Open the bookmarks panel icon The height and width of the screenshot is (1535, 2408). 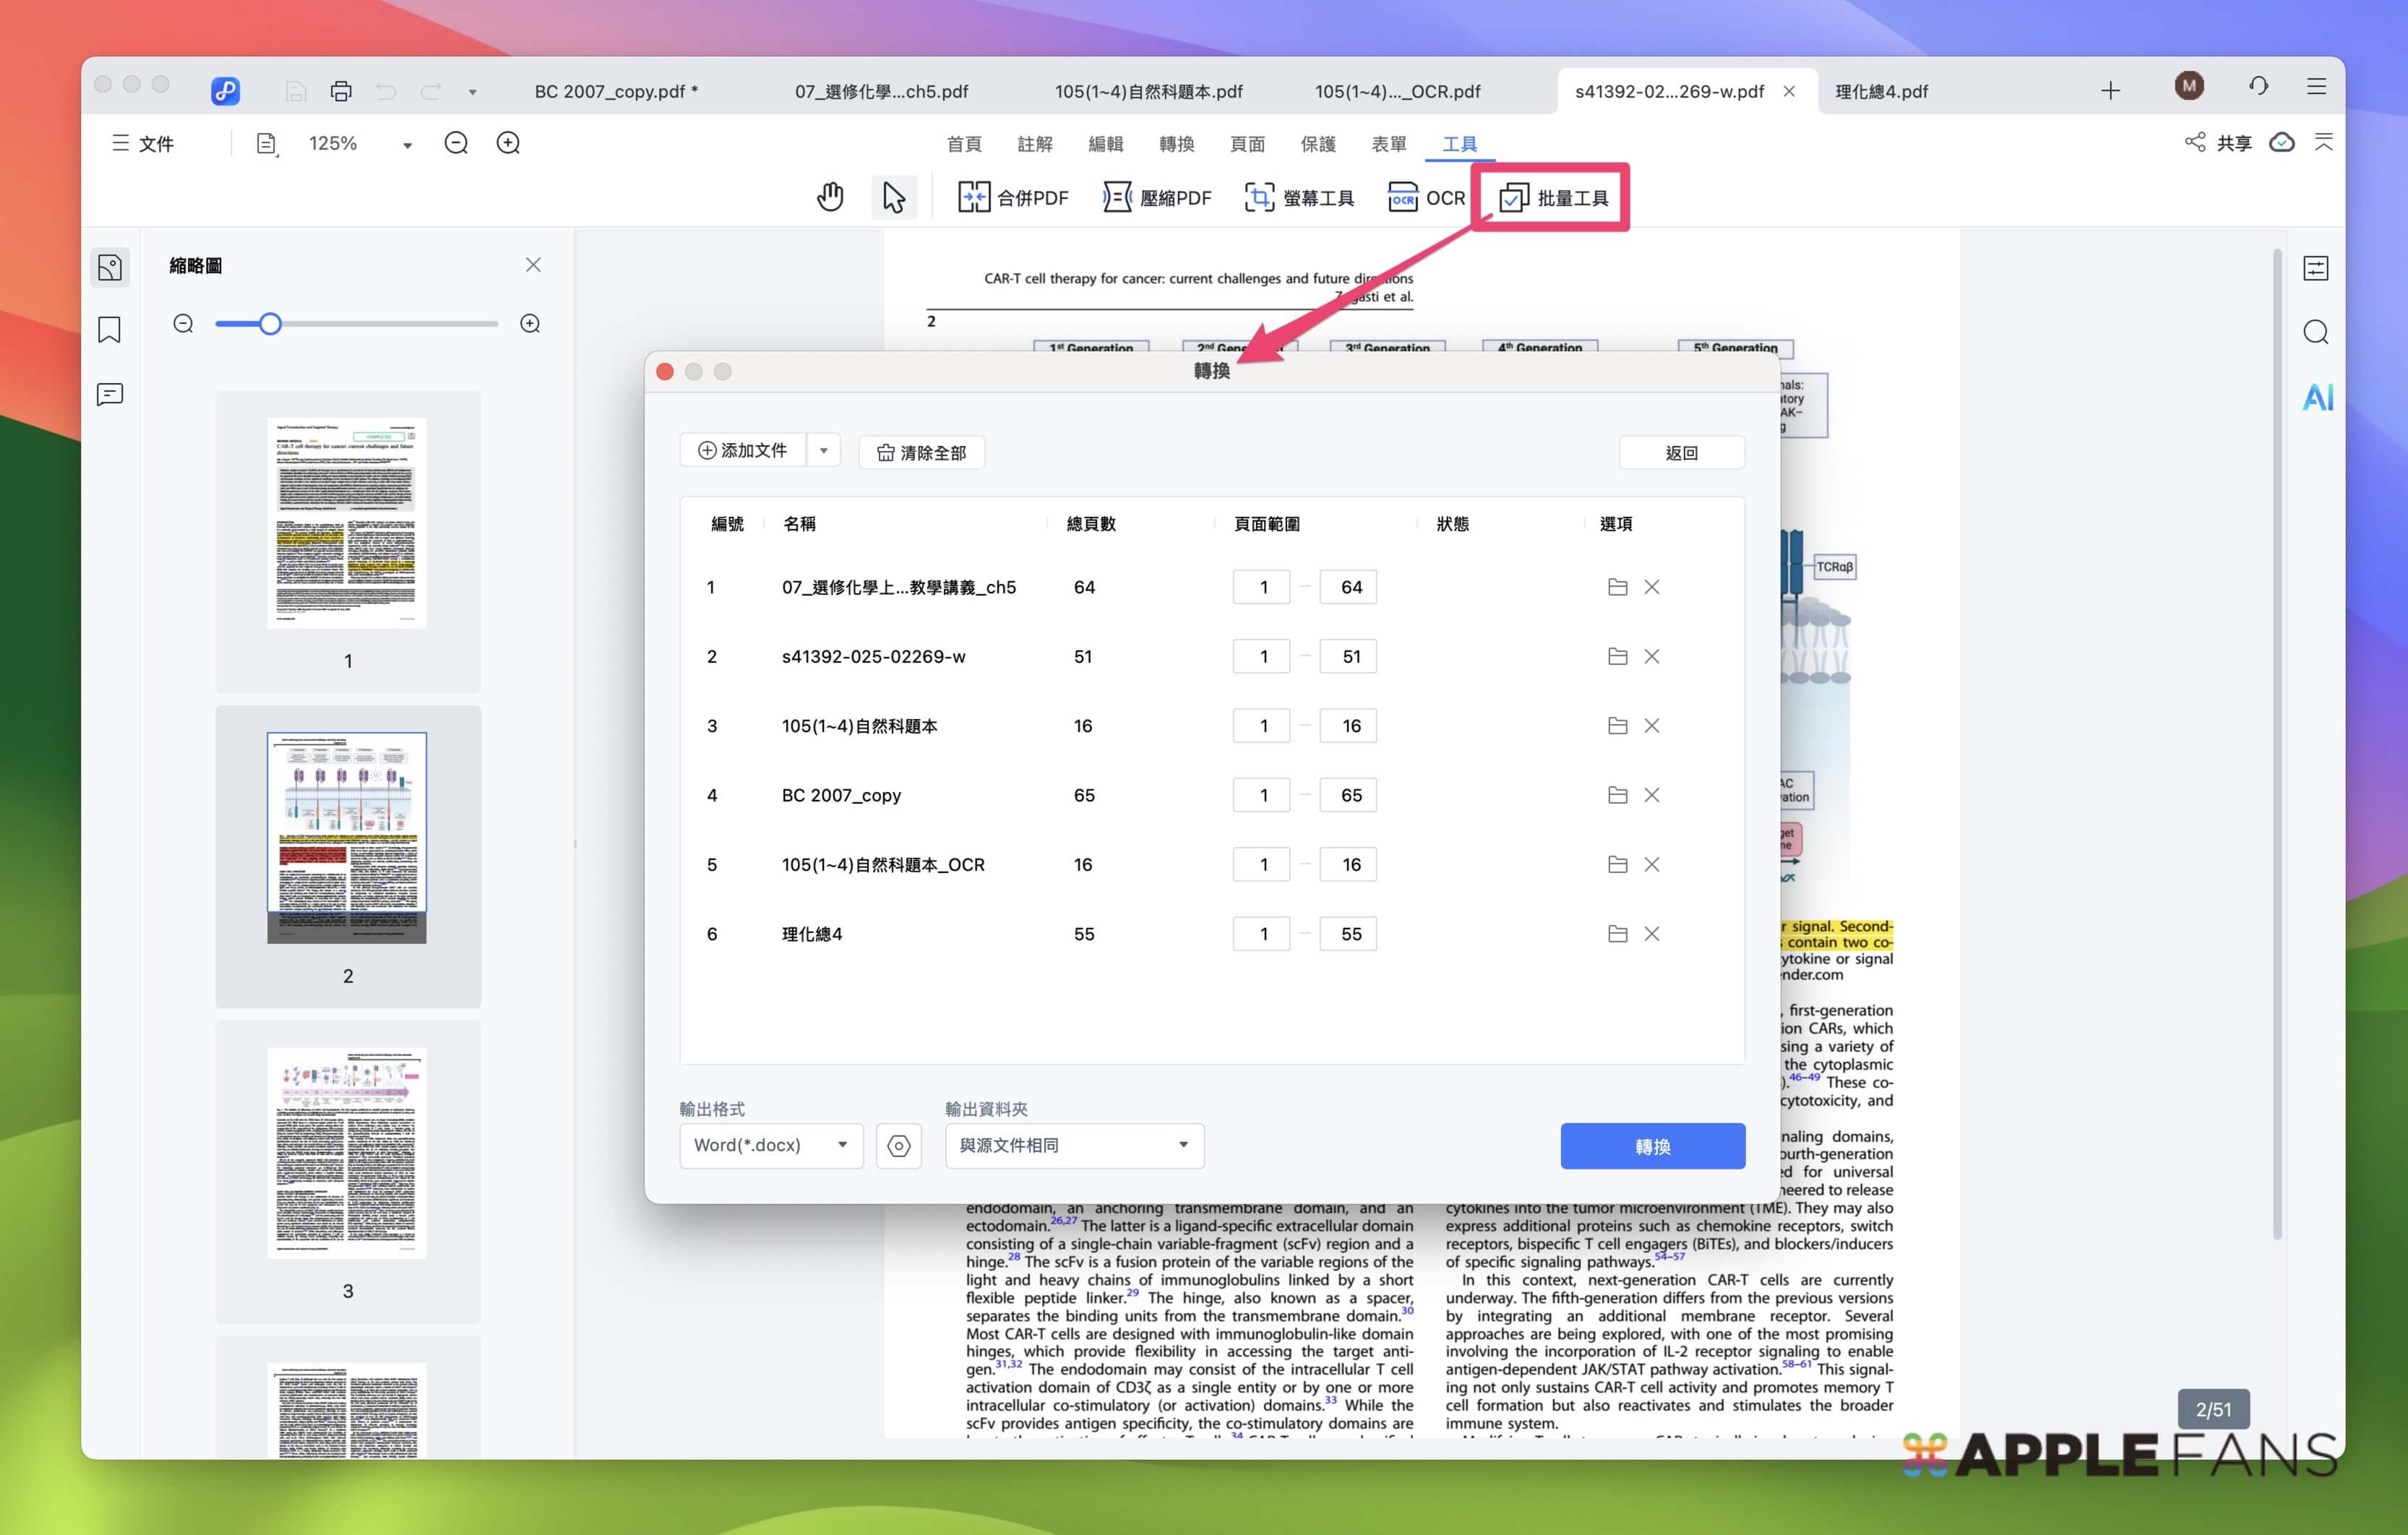[x=110, y=330]
